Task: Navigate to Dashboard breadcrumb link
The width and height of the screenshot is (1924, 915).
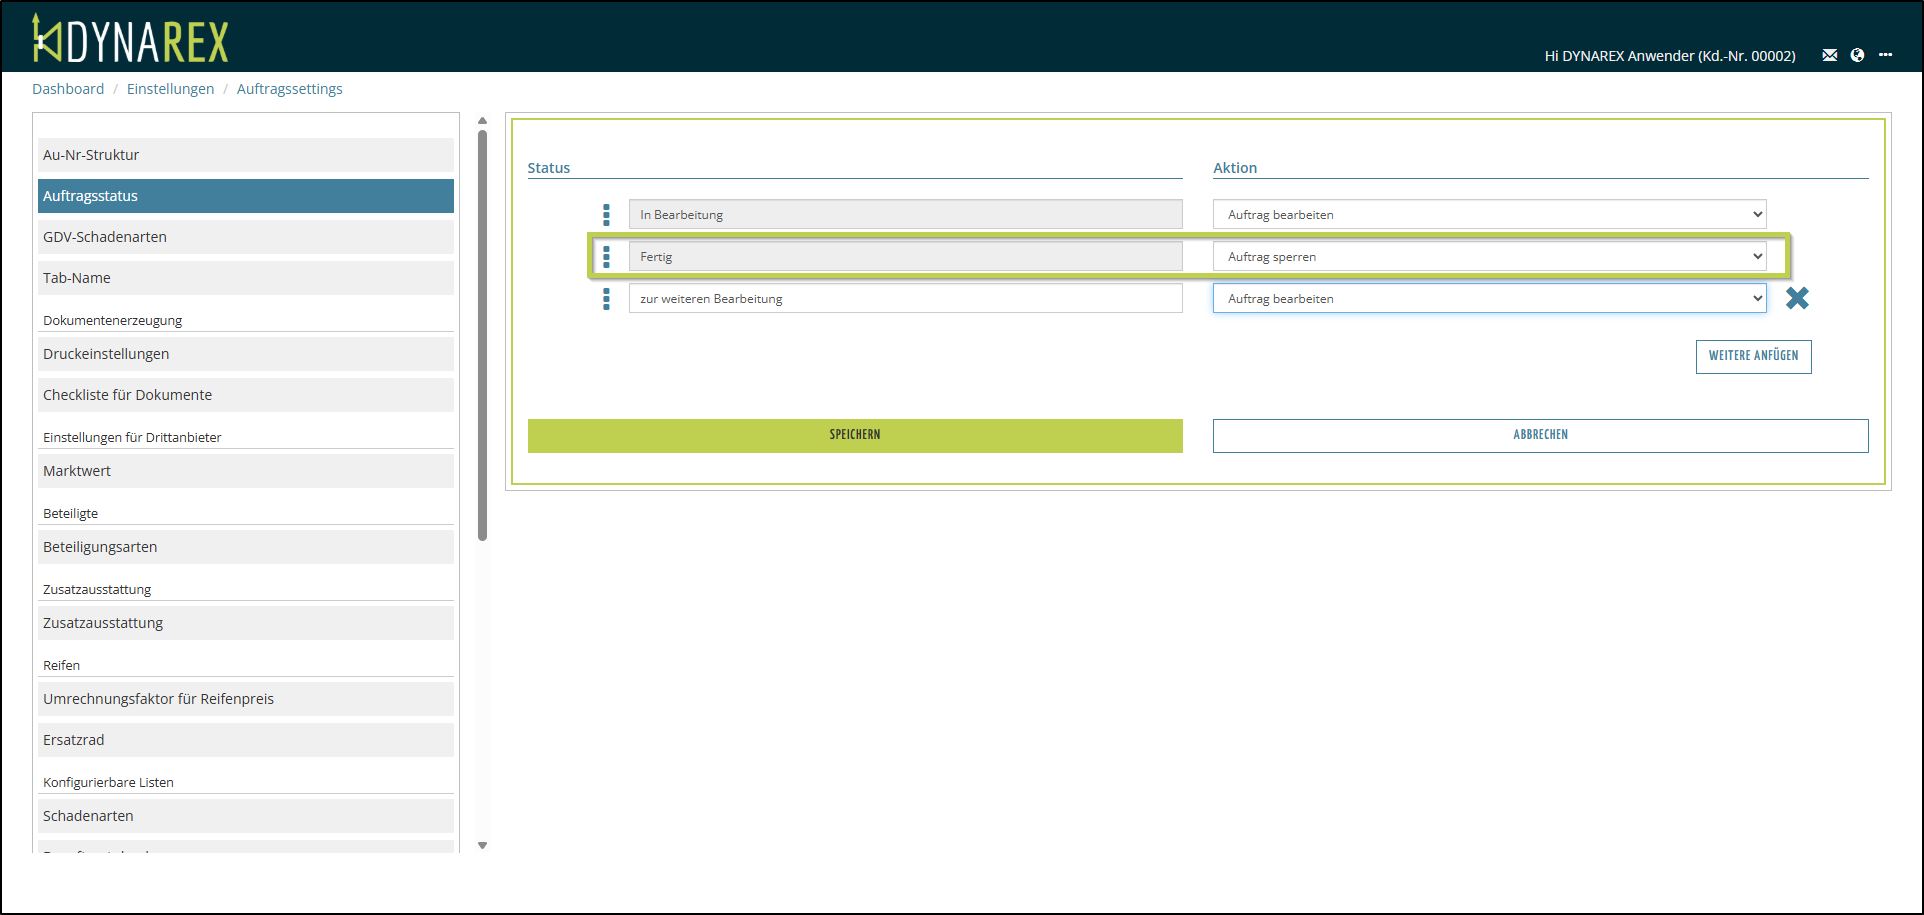Action: pos(68,89)
